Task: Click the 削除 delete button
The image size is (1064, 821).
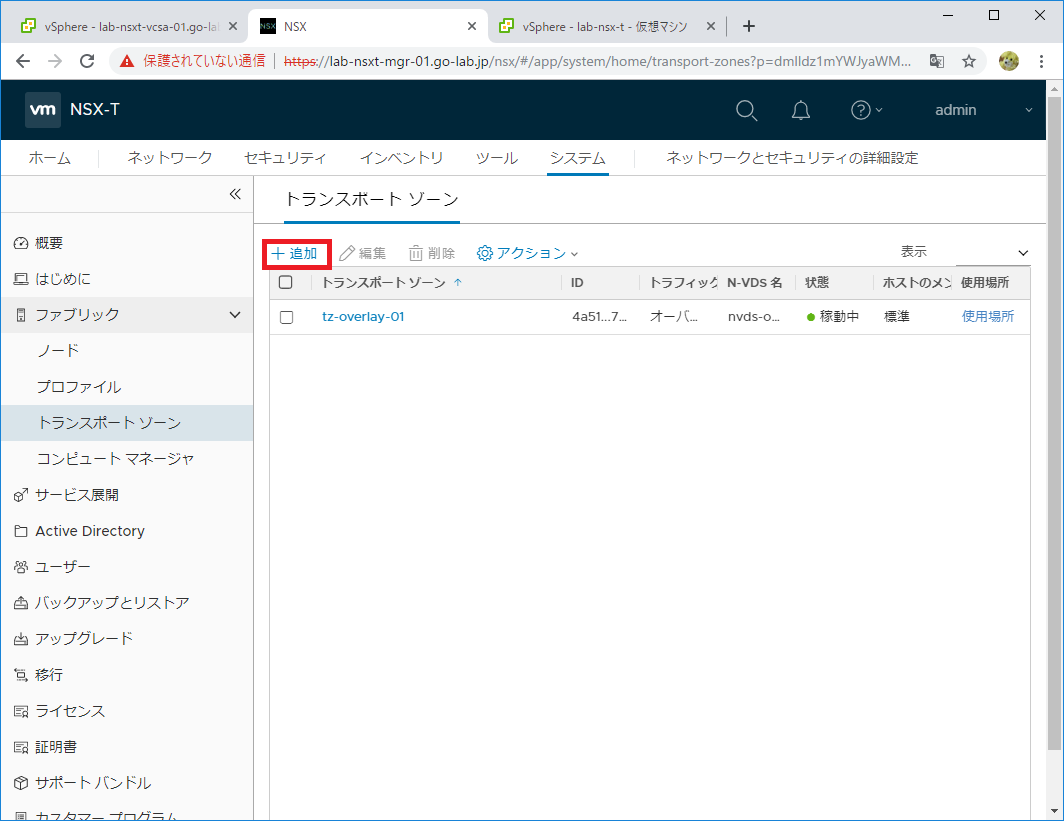Action: (x=432, y=253)
